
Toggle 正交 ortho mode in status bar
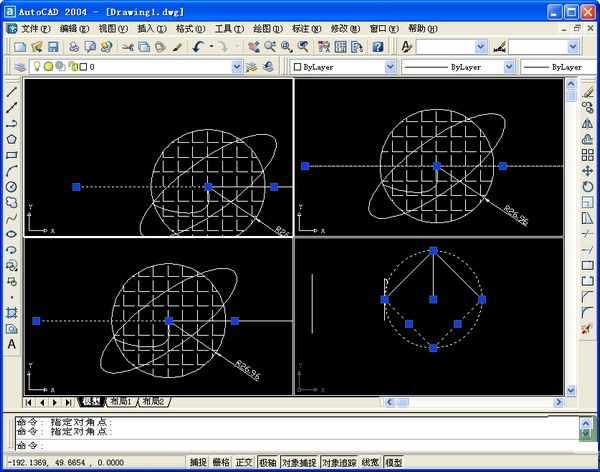(244, 462)
